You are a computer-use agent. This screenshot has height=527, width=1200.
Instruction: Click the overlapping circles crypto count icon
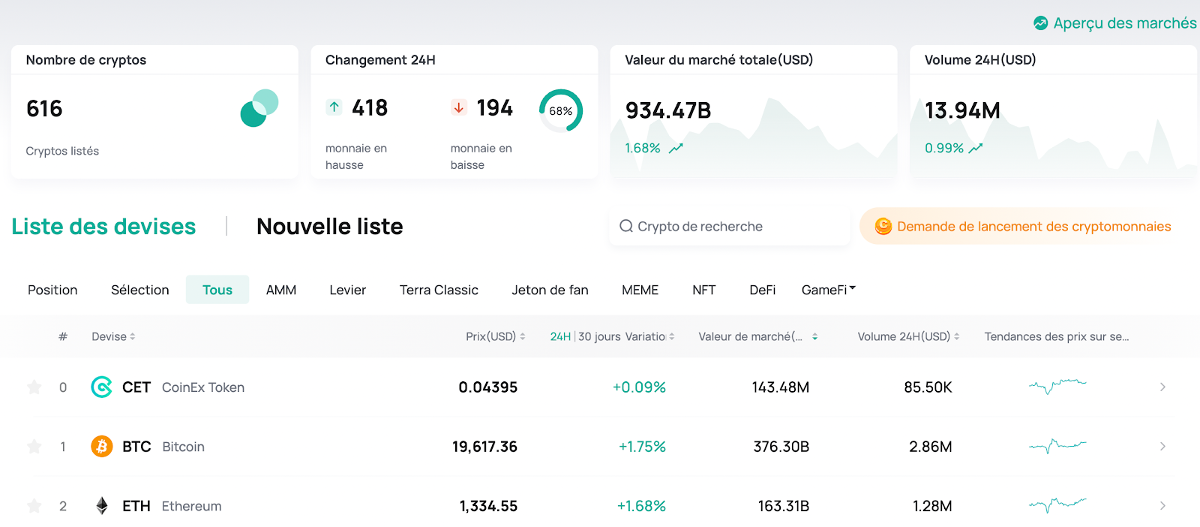(x=259, y=108)
